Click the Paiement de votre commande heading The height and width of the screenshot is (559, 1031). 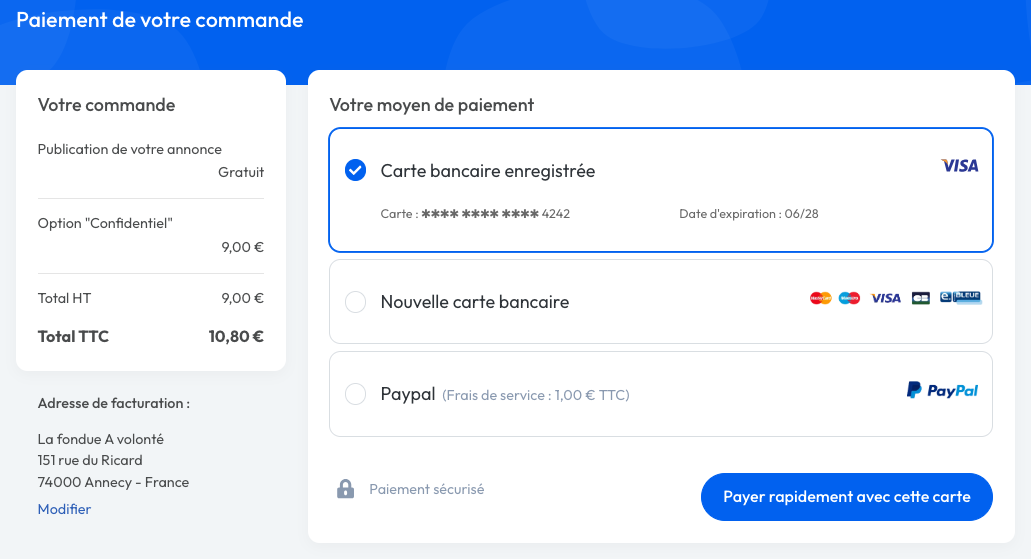tap(160, 20)
